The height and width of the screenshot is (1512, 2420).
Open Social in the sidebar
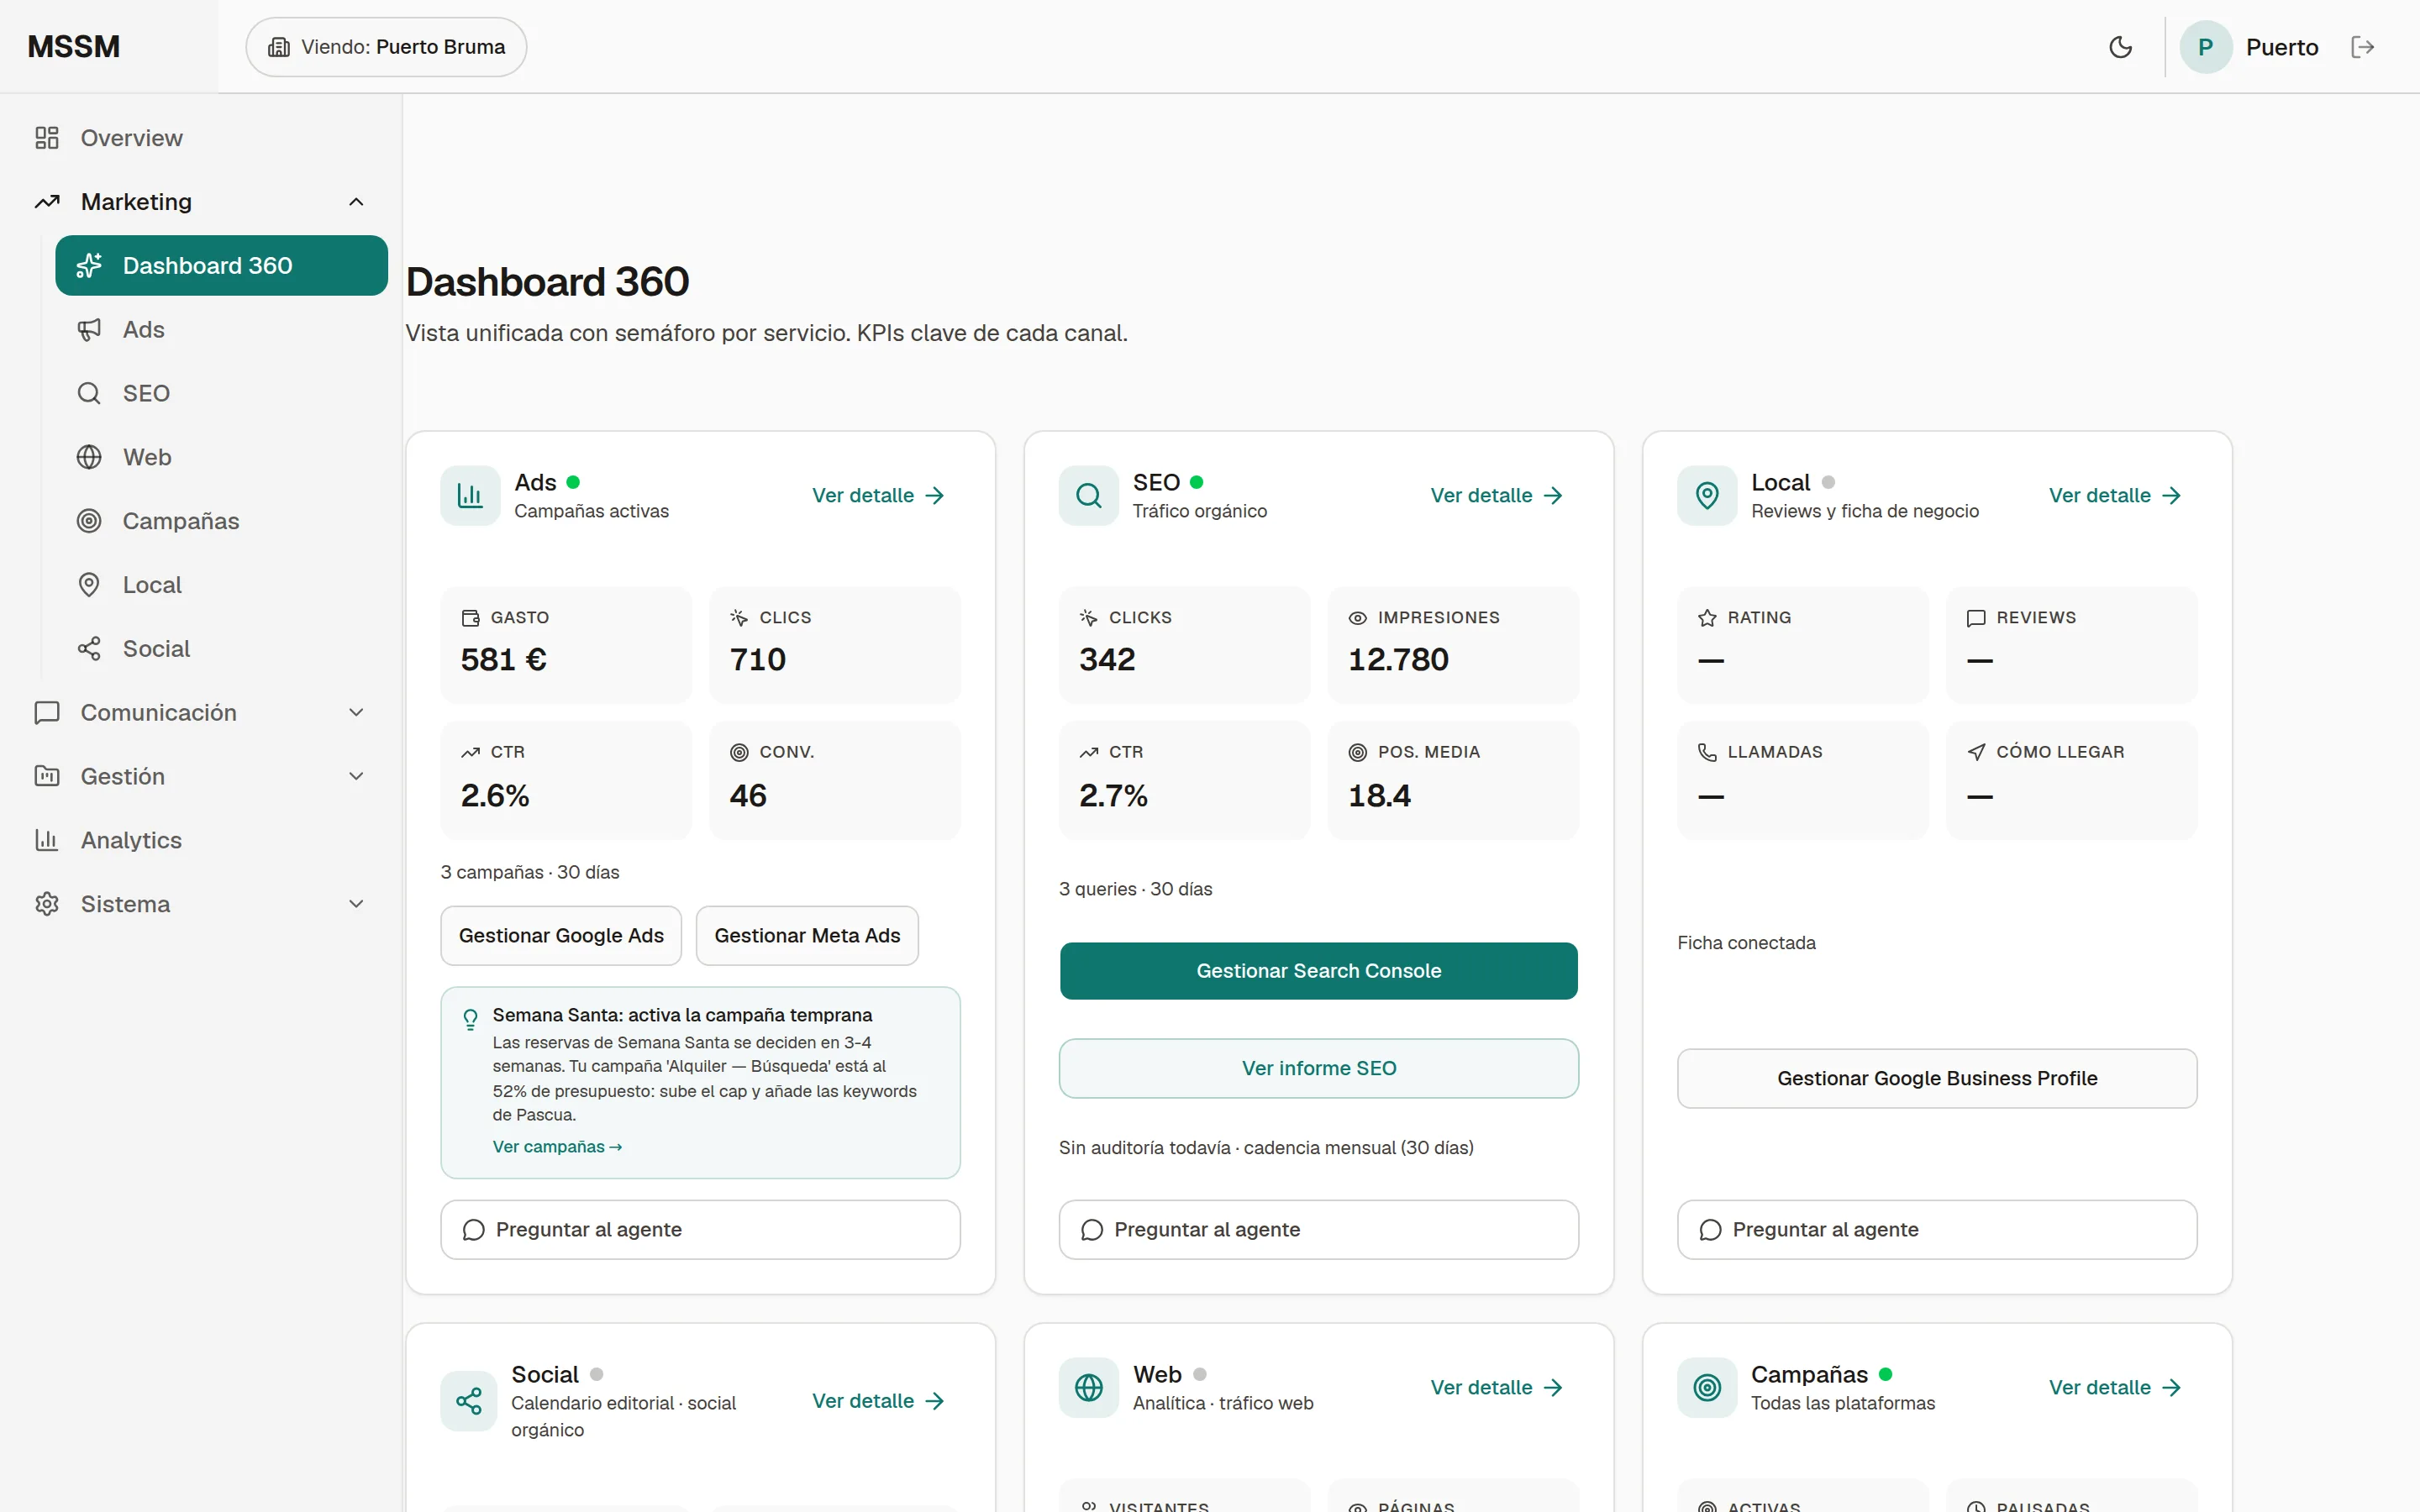[221, 649]
